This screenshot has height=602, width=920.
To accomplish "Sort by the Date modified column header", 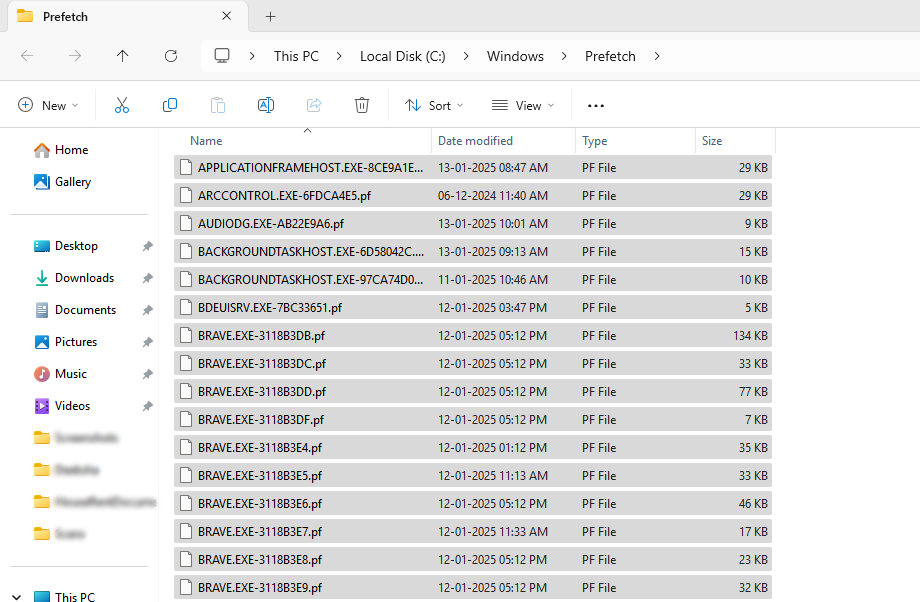I will 504,141.
